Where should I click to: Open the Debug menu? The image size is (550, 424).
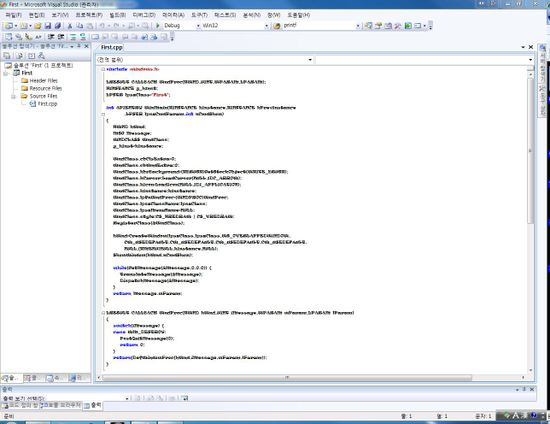coord(144,15)
